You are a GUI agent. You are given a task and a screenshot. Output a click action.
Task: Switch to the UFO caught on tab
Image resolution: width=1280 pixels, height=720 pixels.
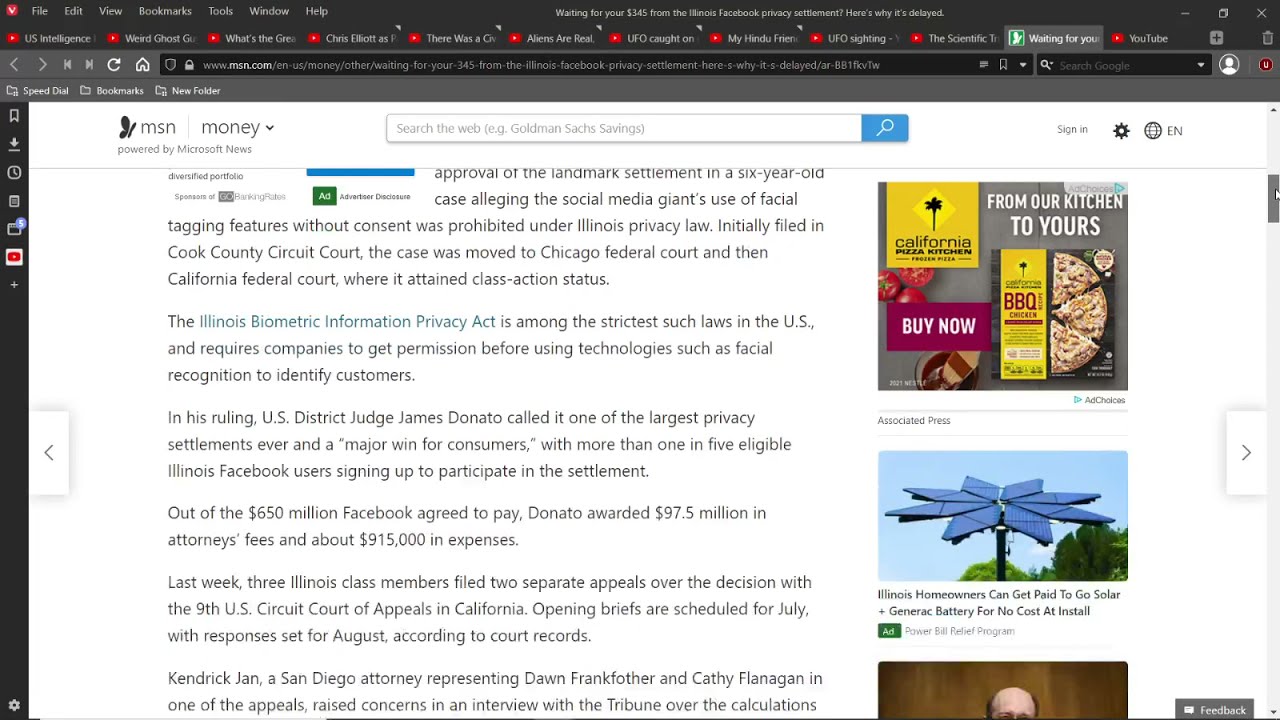tap(653, 38)
